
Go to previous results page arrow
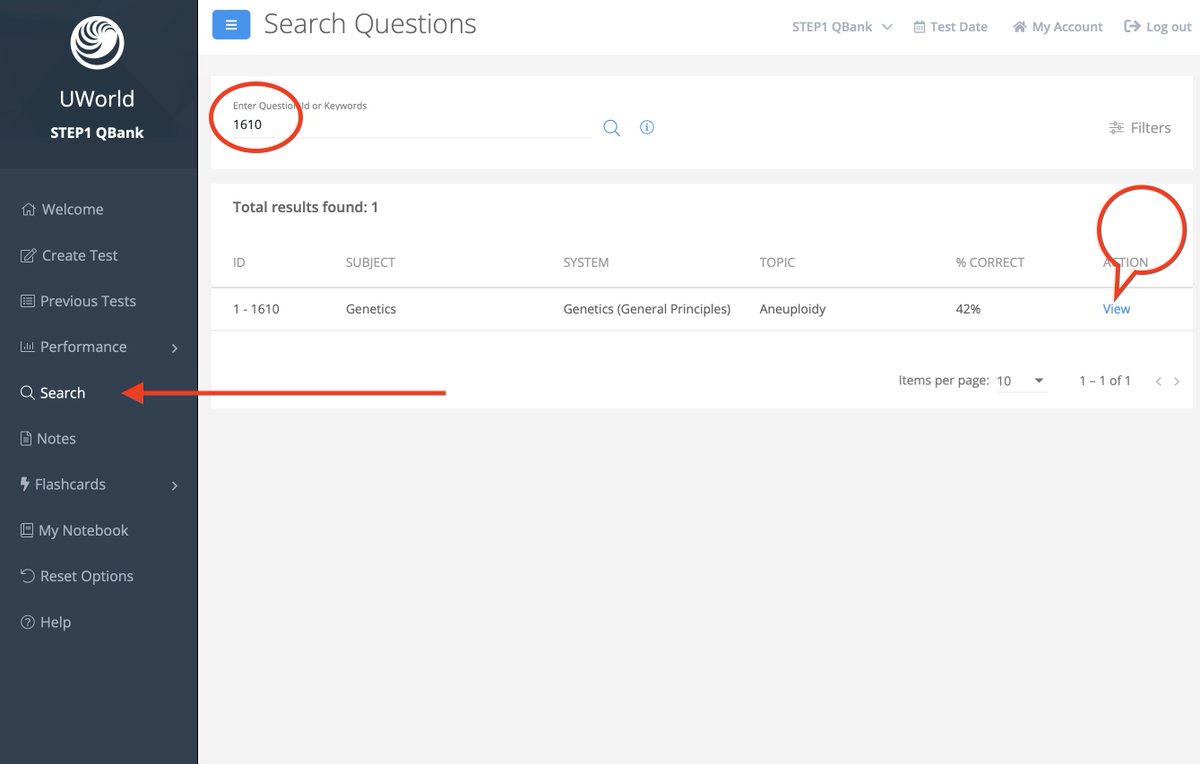point(1158,381)
